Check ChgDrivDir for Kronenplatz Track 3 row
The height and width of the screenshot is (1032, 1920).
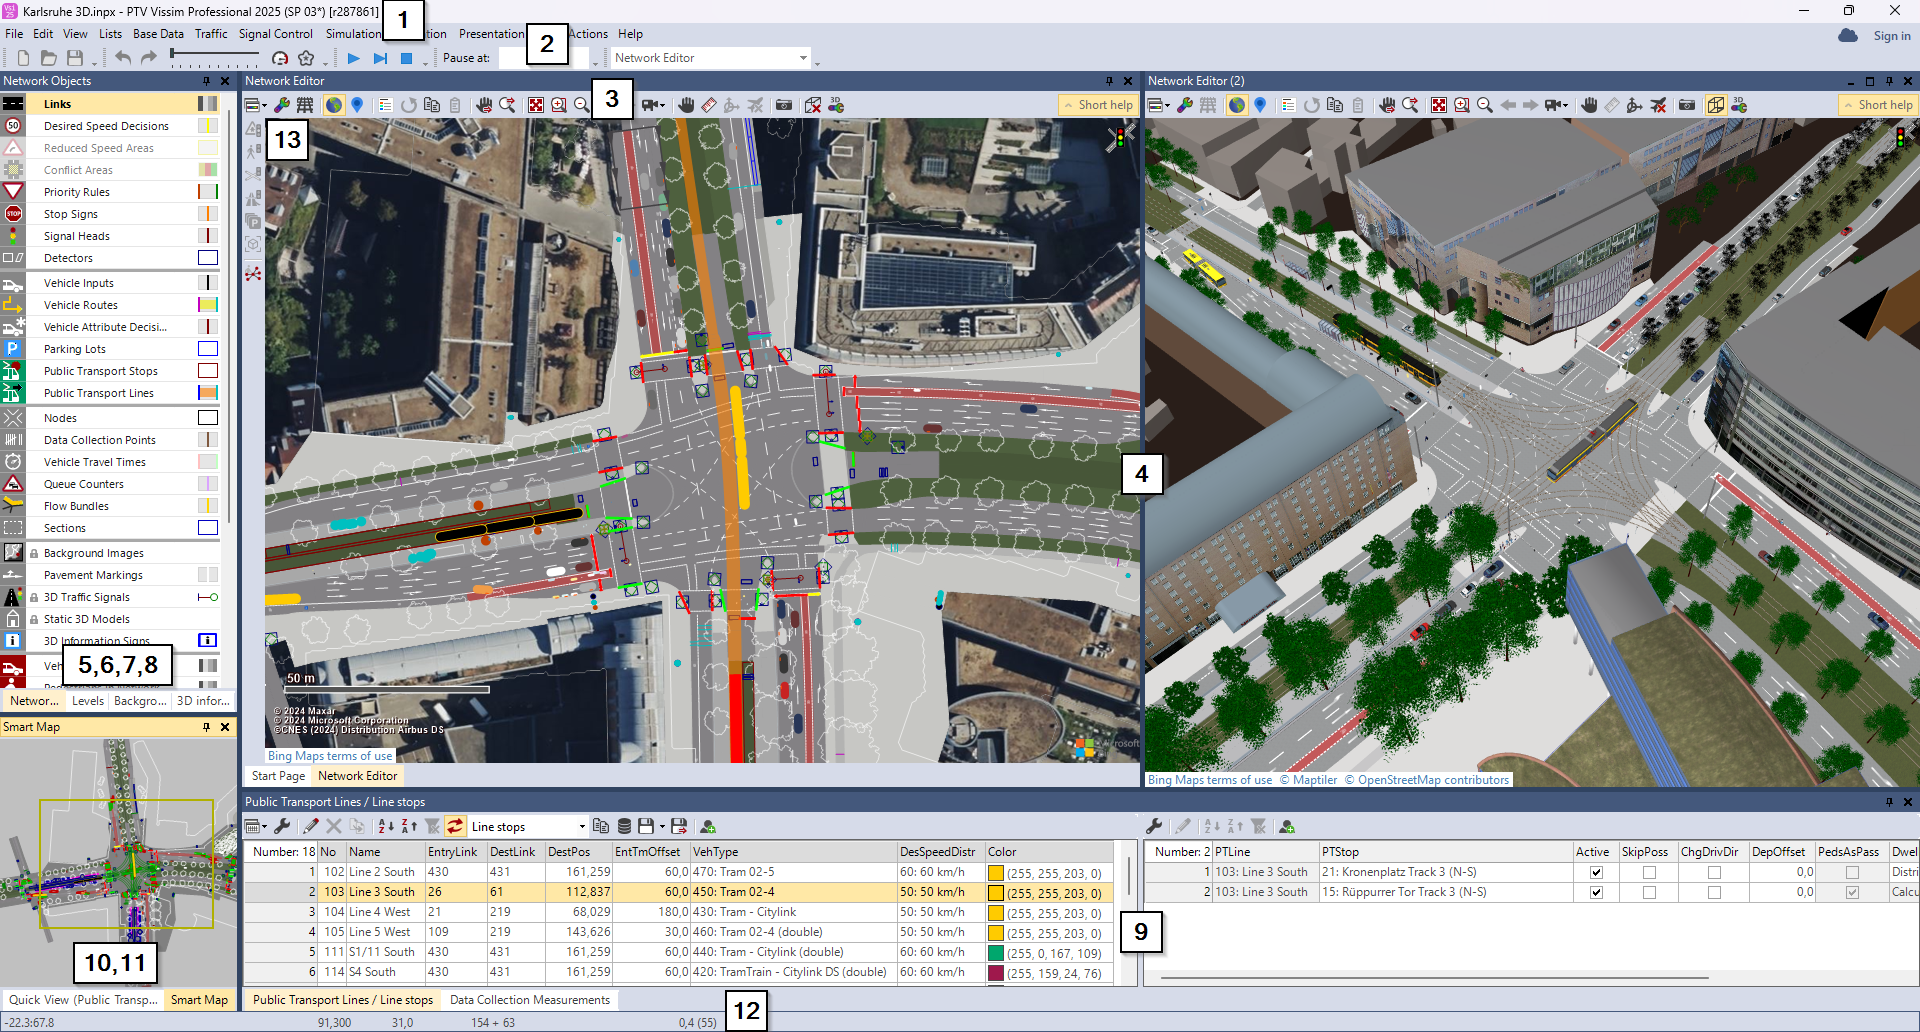pos(1714,873)
